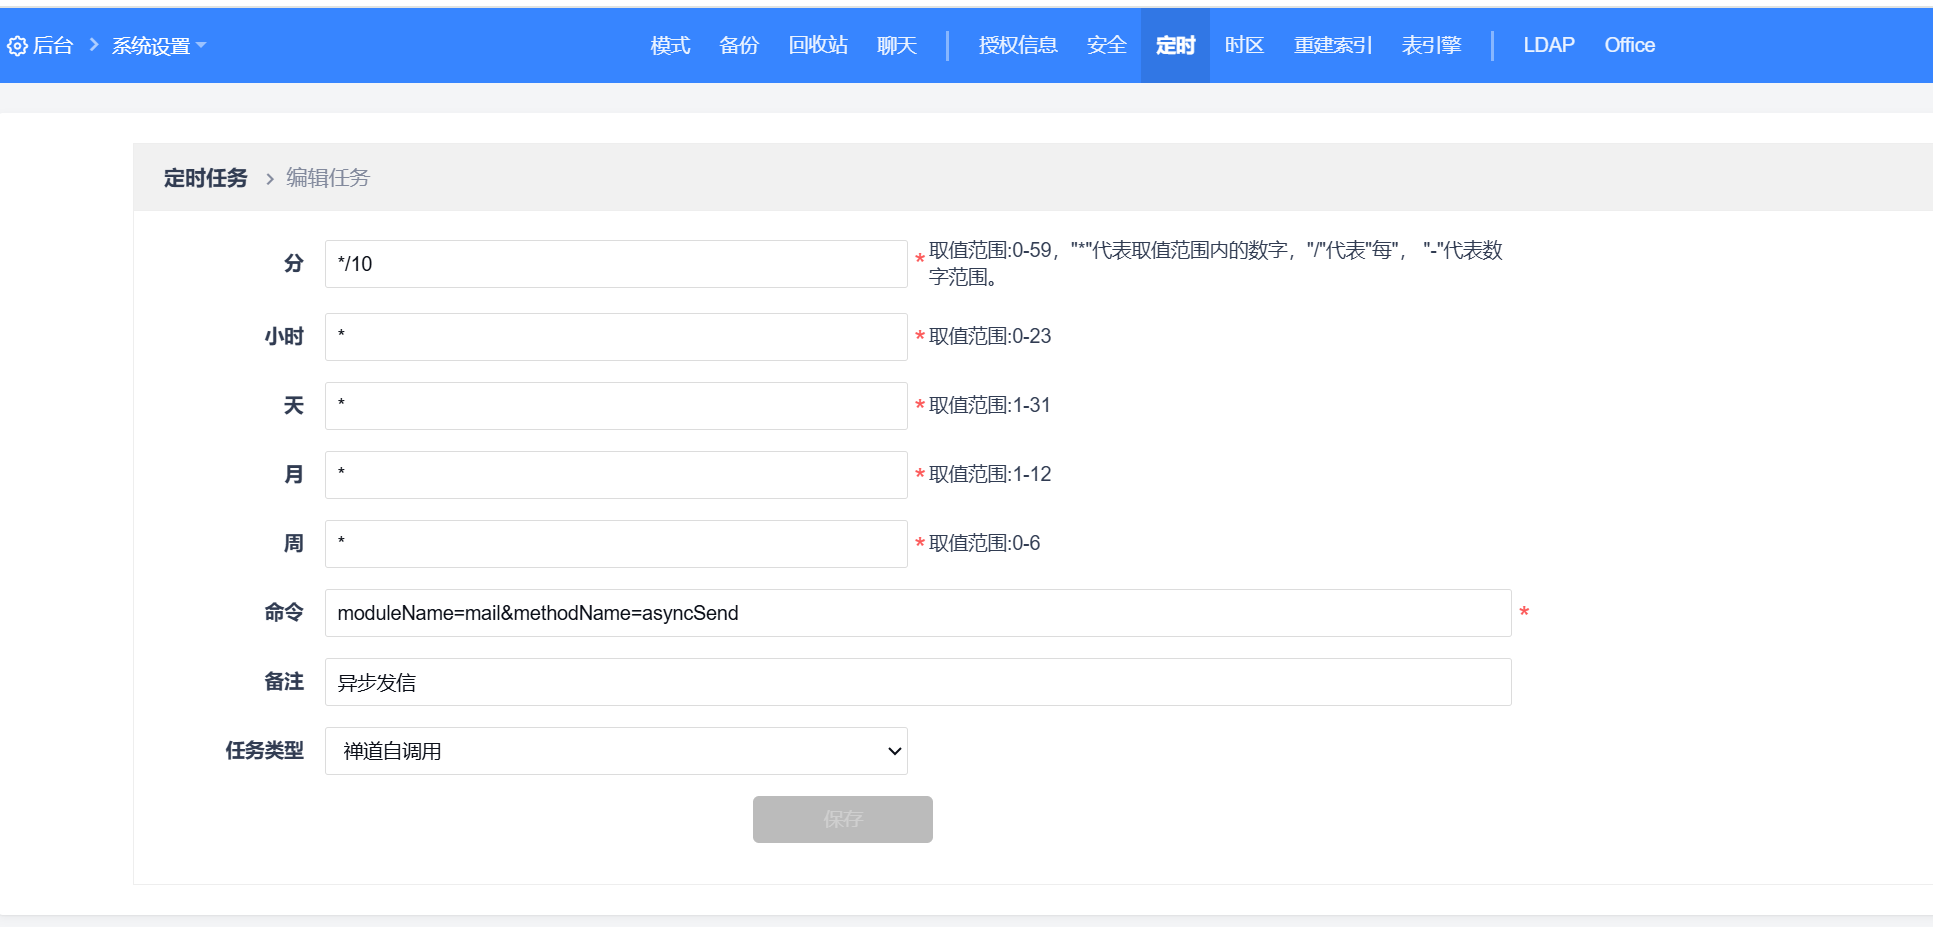Open the 回收站 tab

point(818,45)
